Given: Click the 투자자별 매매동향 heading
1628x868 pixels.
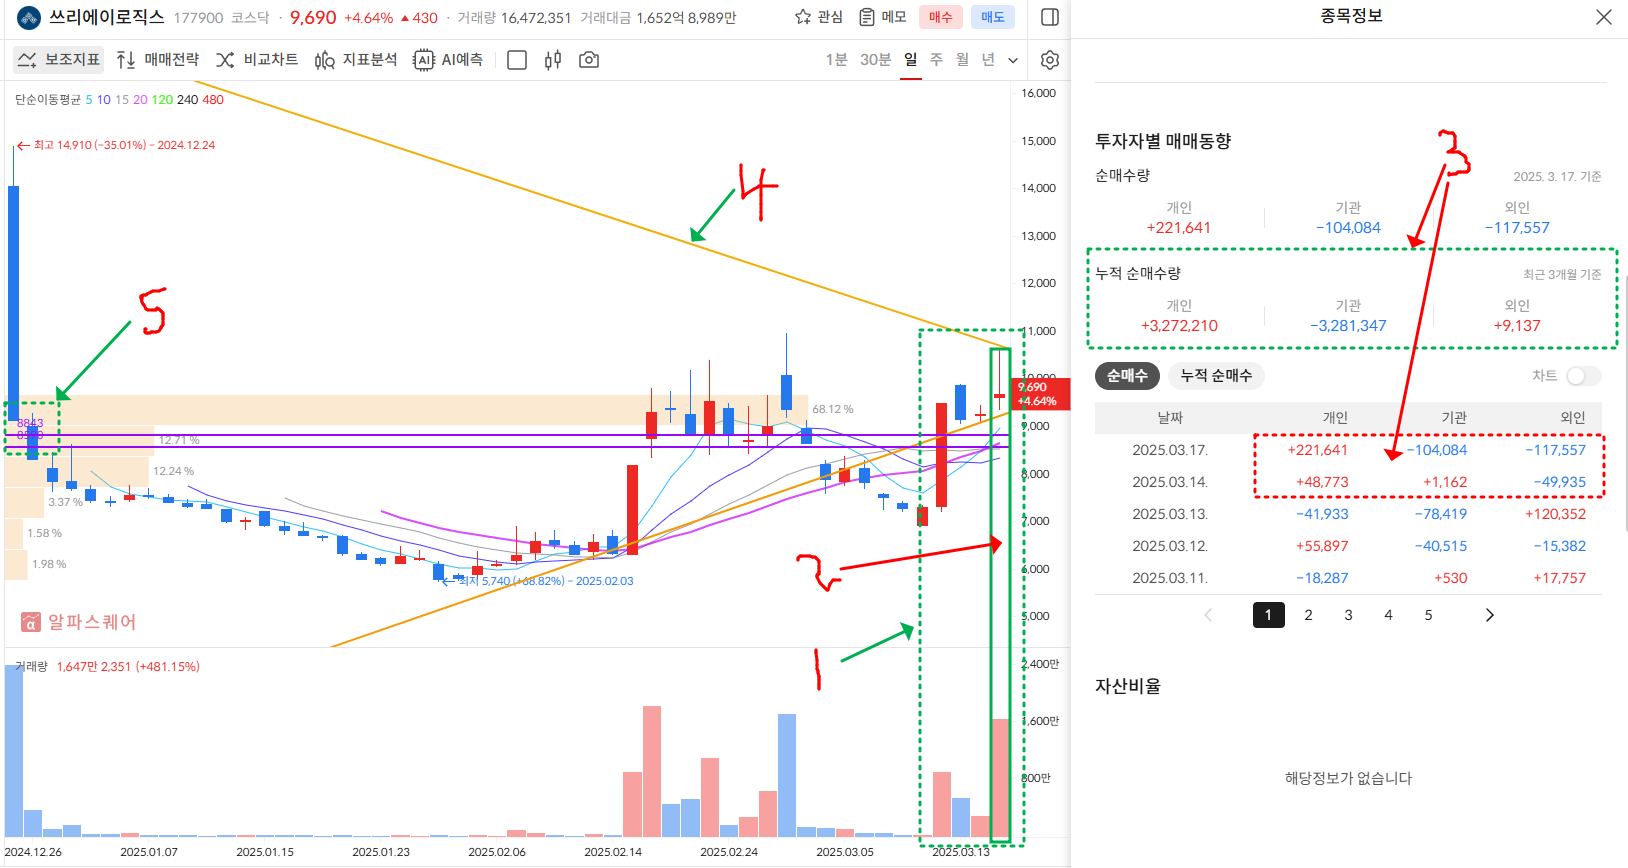Looking at the screenshot, I should [1163, 142].
